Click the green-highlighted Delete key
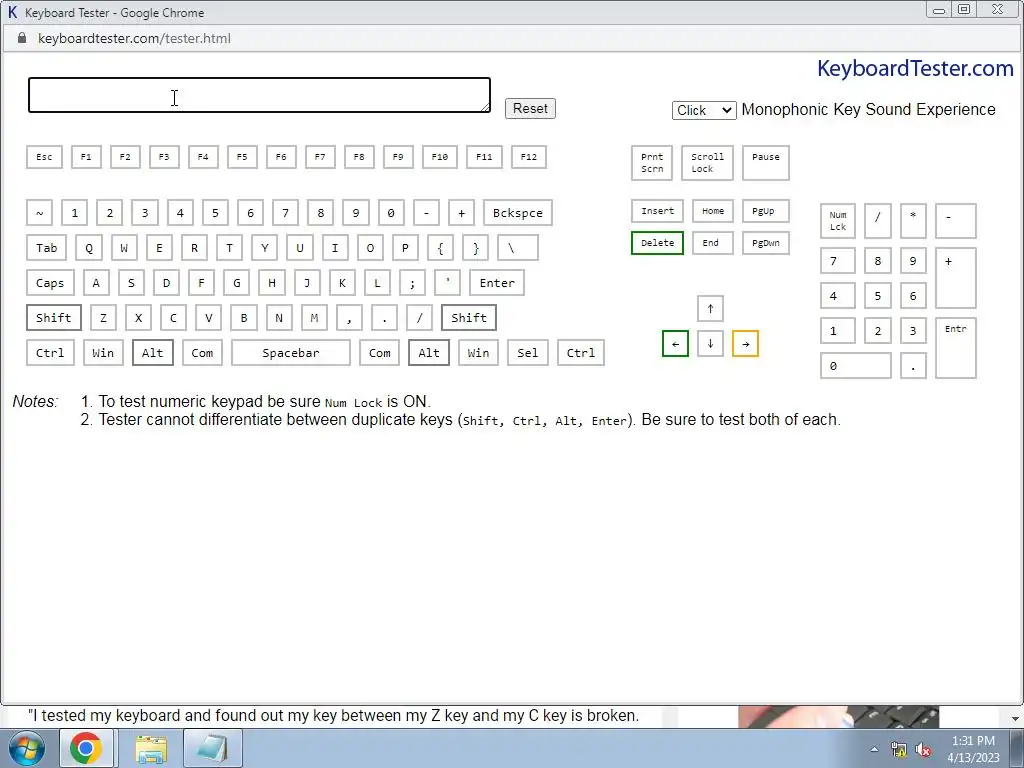1024x768 pixels. pos(658,243)
